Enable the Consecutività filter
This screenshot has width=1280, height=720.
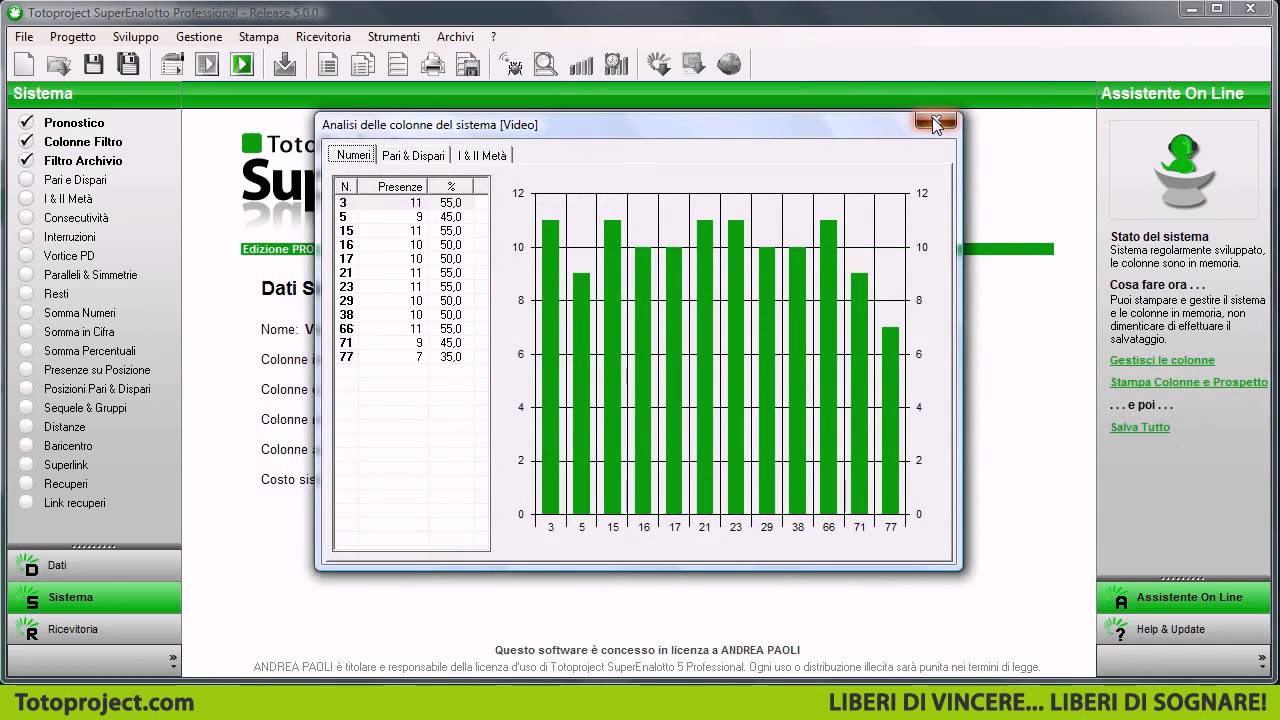27,218
